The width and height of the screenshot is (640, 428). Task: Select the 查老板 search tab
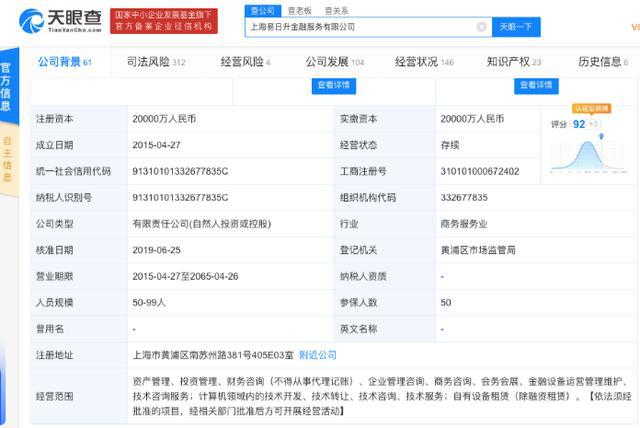pyautogui.click(x=300, y=11)
